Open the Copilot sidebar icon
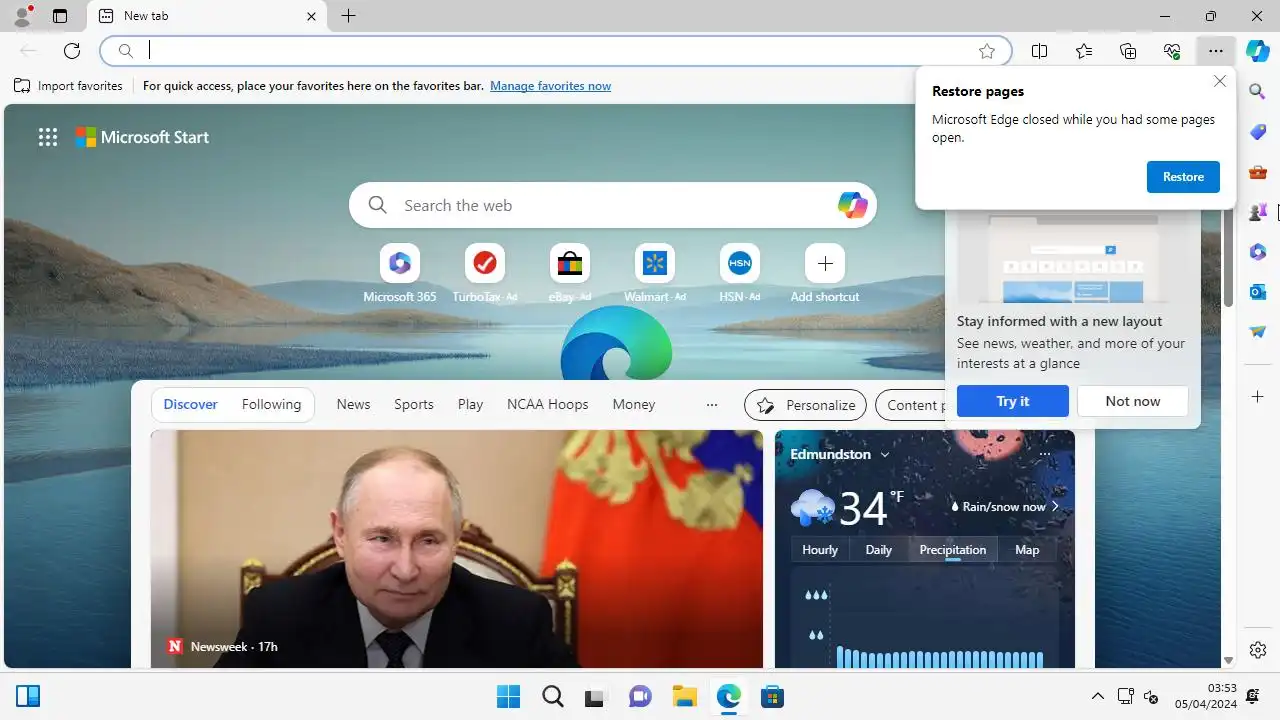This screenshot has height=720, width=1280. coord(1258,51)
